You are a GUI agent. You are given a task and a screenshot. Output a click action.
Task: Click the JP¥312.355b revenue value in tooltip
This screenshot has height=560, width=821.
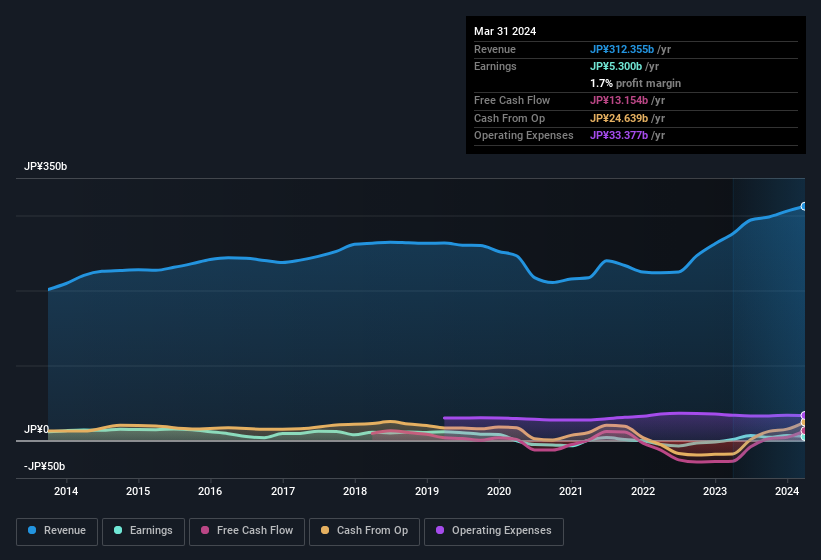(622, 49)
